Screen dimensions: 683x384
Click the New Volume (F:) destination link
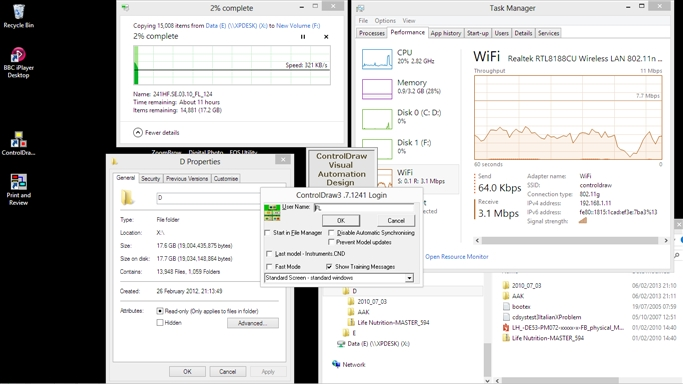(x=298, y=26)
